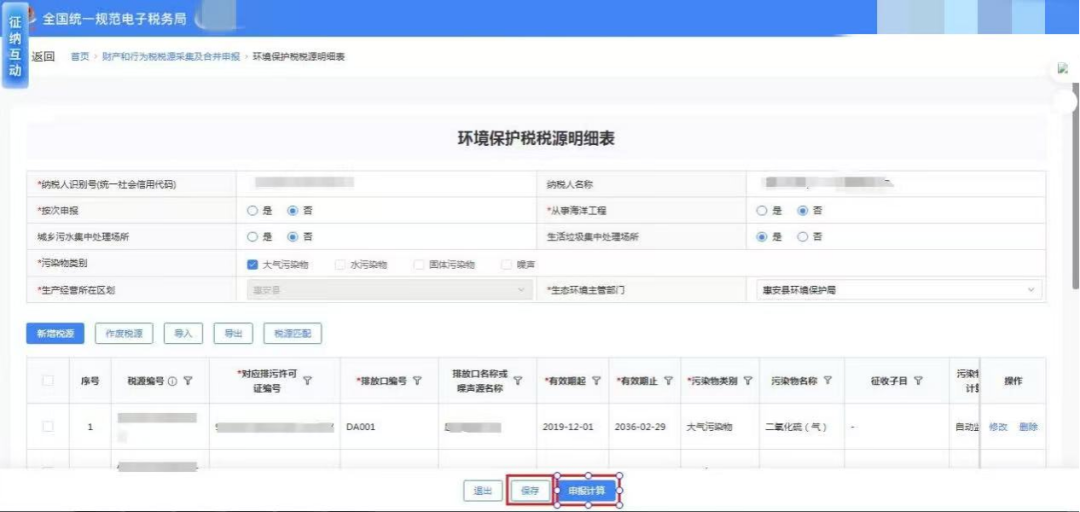Click the 新增税源 button

(x=55, y=334)
